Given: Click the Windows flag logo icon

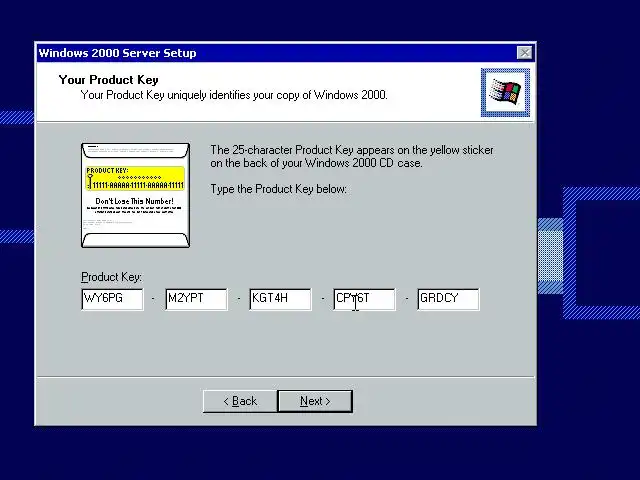Looking at the screenshot, I should pyautogui.click(x=505, y=93).
